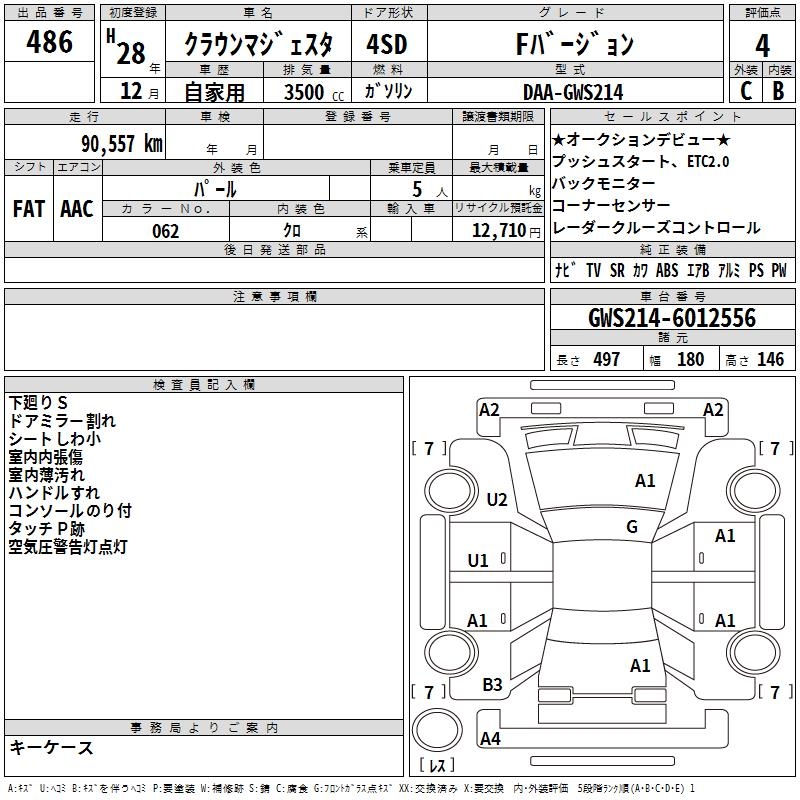Click the chassis number GWS214-6012556
Screen dimensions: 800x800
point(671,319)
